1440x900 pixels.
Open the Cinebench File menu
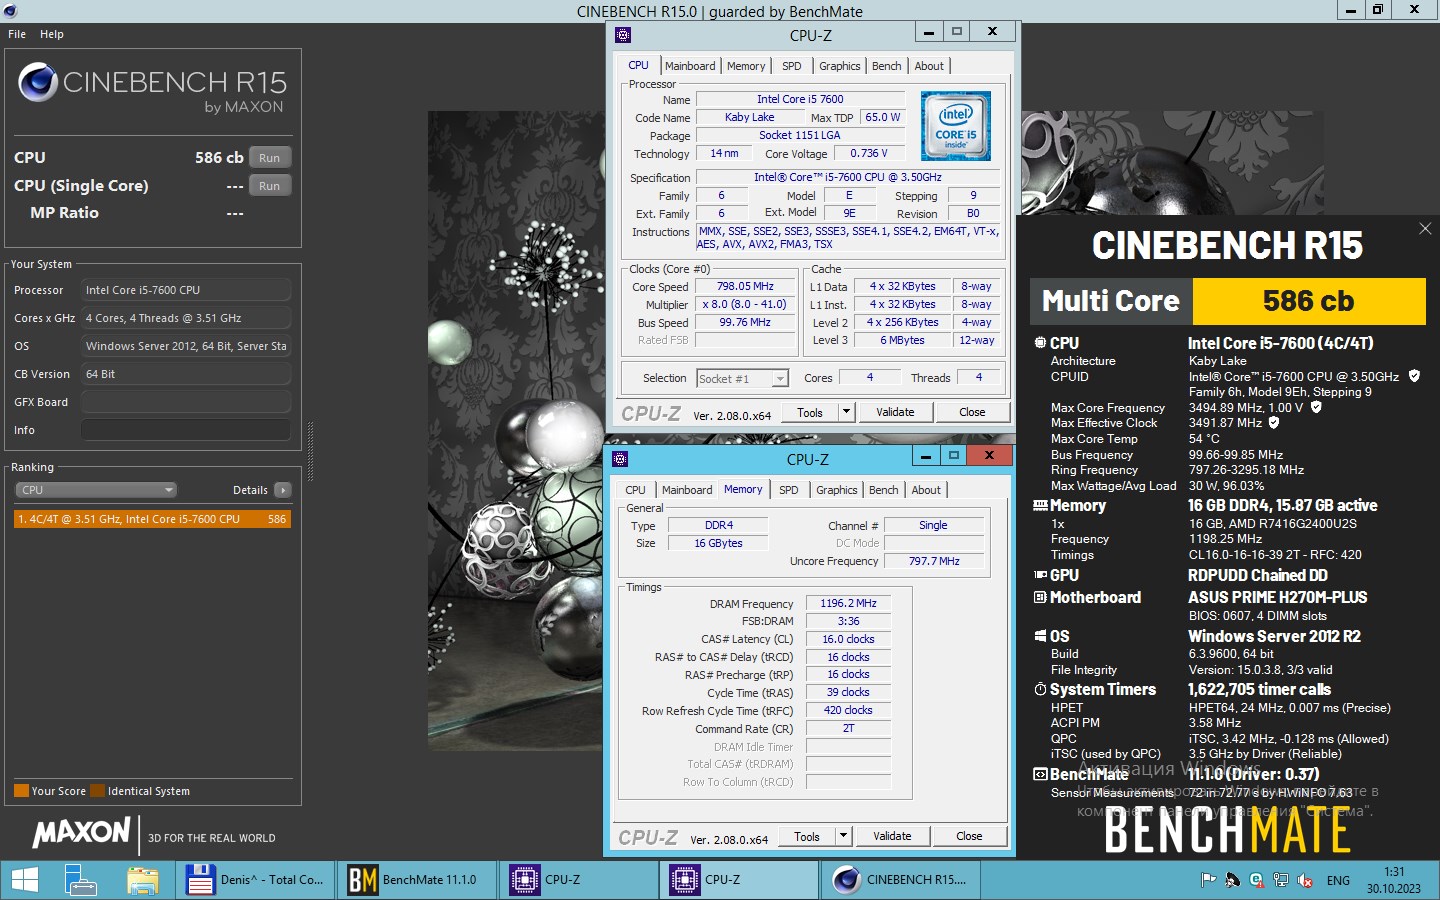17,34
